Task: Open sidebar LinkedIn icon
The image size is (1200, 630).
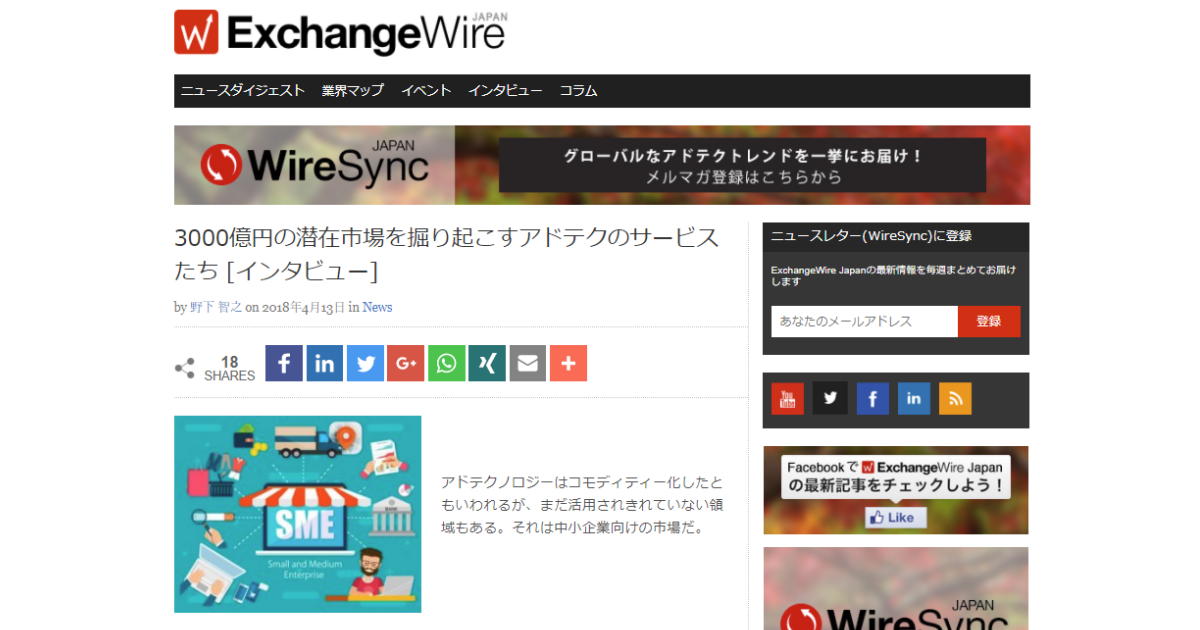Action: tap(914, 399)
